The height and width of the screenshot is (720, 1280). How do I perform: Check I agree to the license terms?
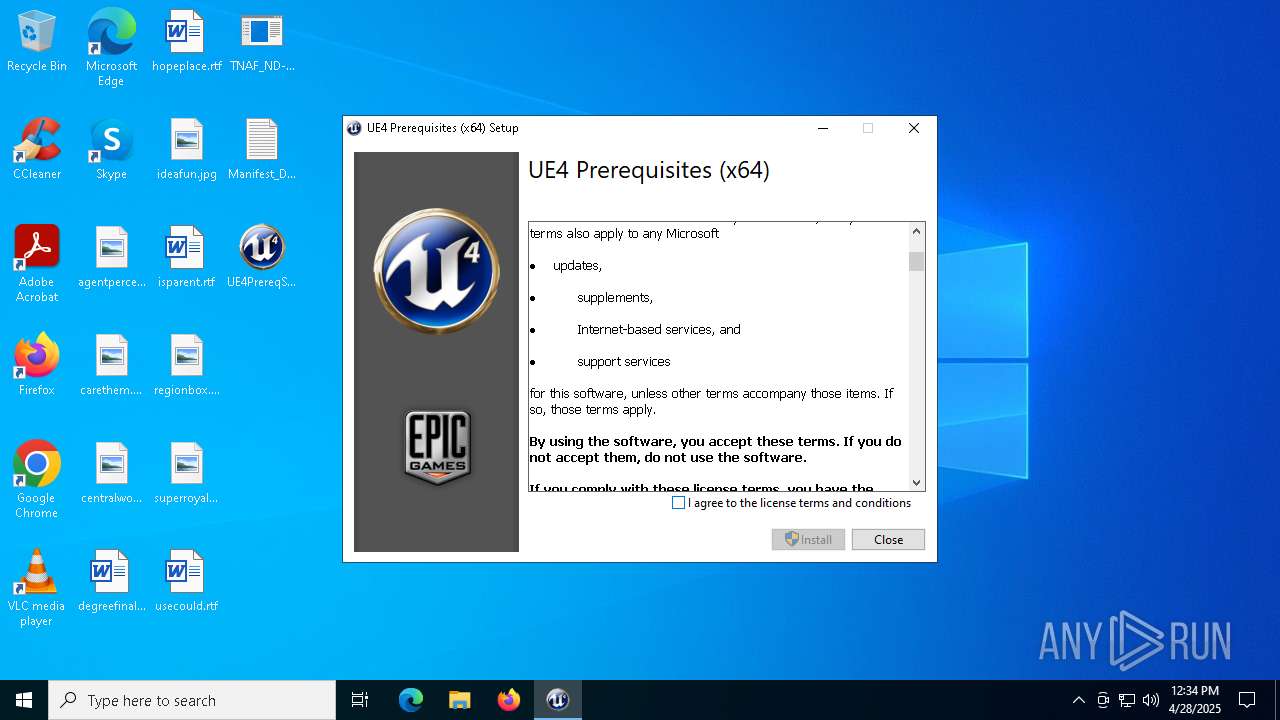pos(679,503)
